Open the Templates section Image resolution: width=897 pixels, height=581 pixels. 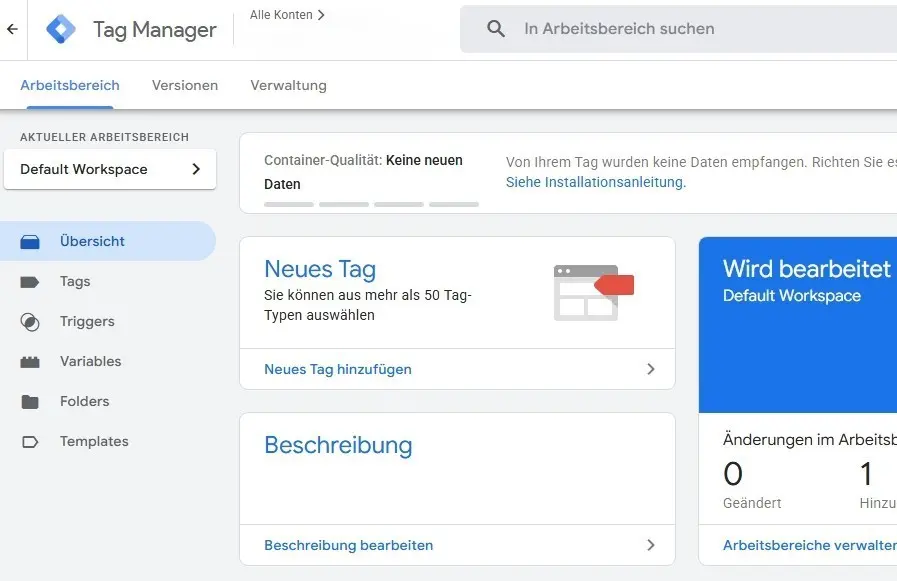[x=94, y=441]
